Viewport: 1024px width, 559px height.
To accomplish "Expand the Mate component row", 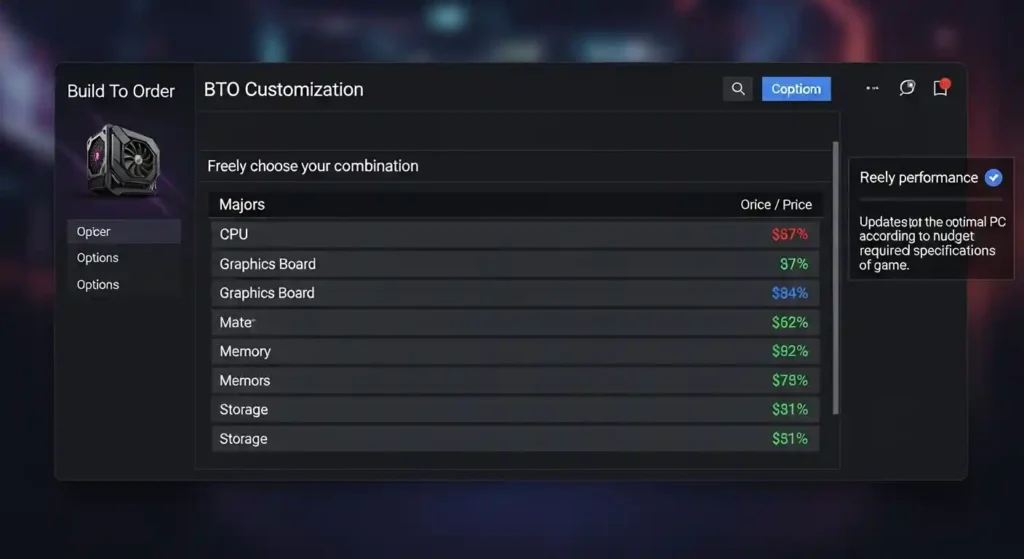I will tap(515, 322).
